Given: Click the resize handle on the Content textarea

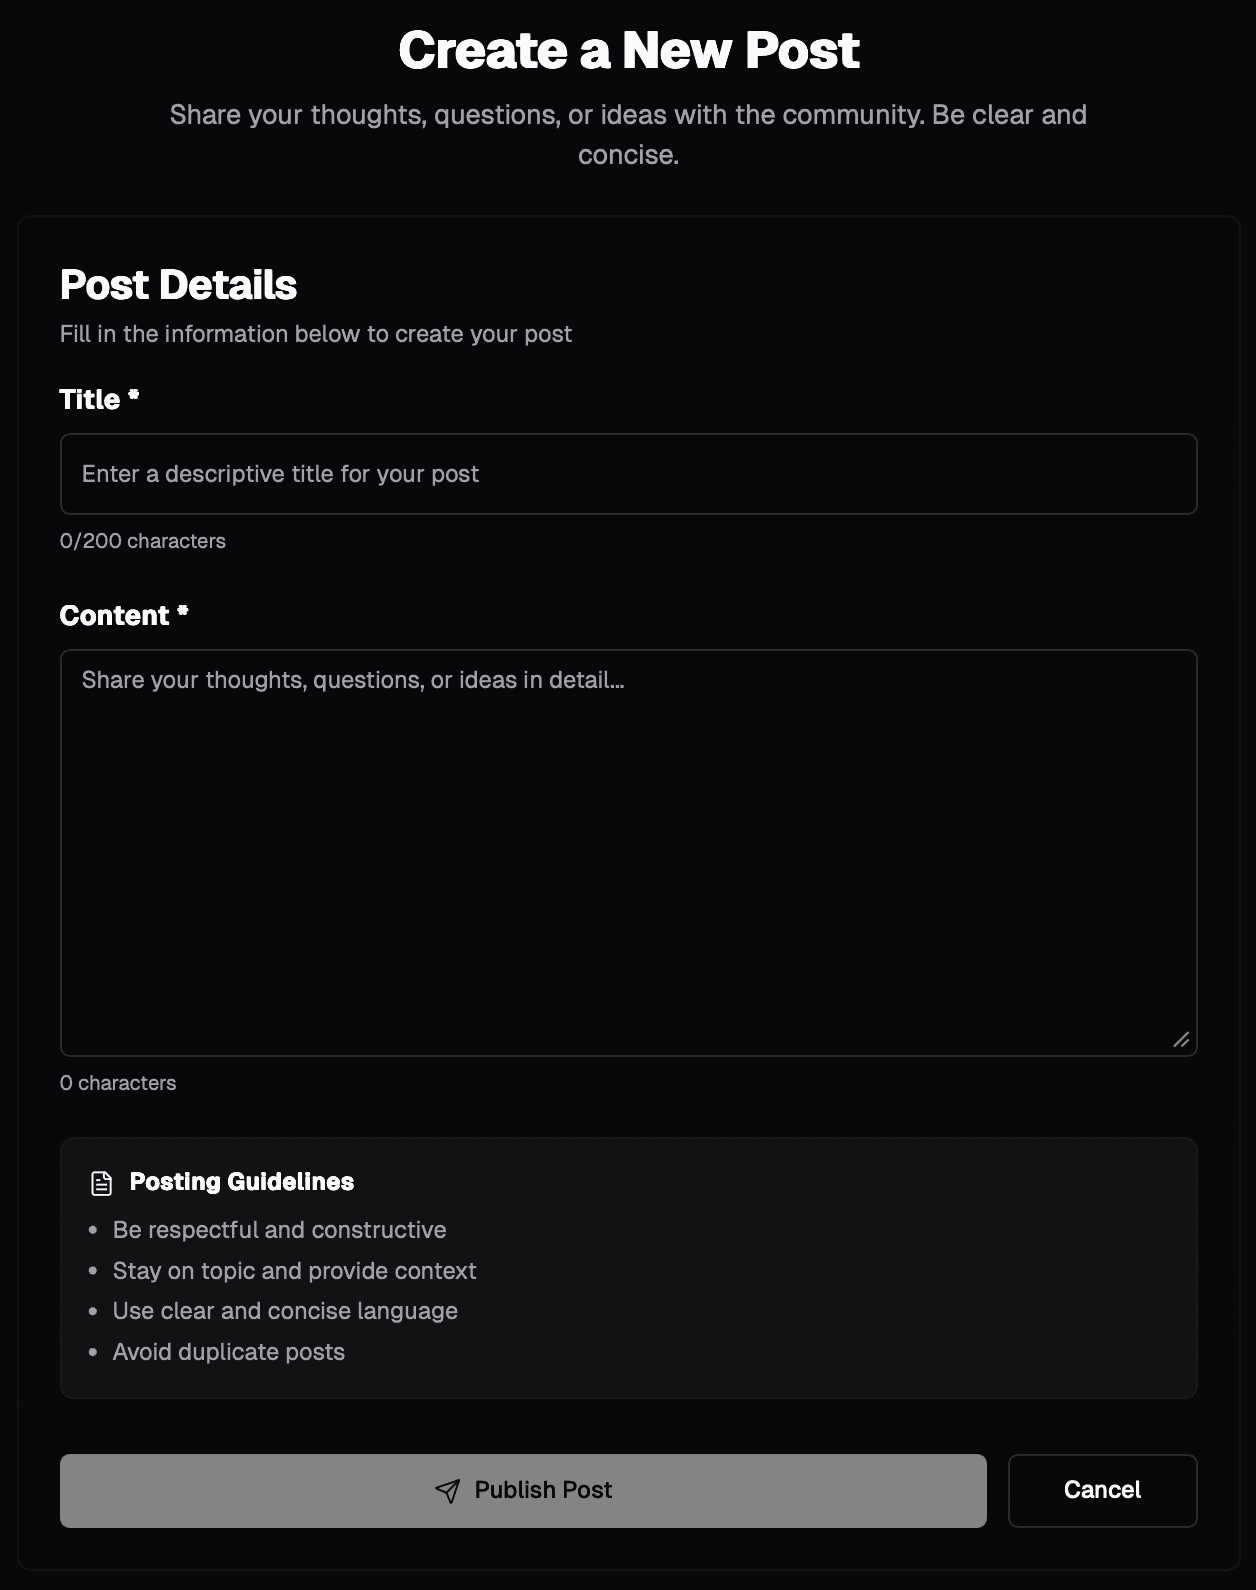Looking at the screenshot, I should tap(1182, 1041).
